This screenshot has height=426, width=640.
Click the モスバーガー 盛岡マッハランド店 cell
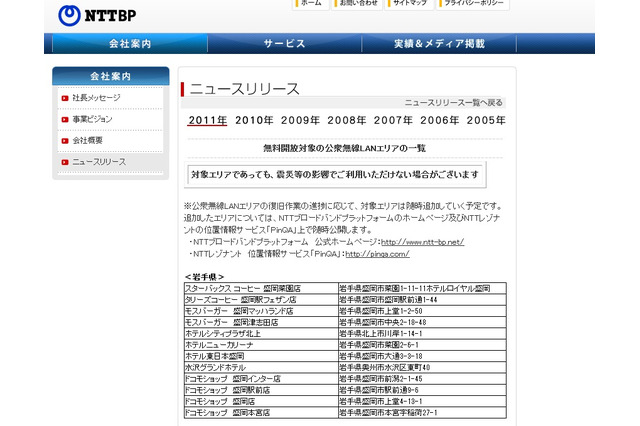click(x=261, y=311)
